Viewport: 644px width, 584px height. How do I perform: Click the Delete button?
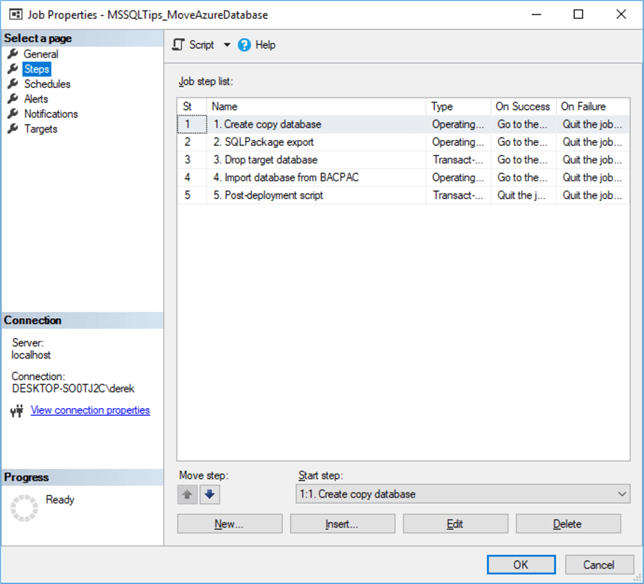[x=568, y=524]
